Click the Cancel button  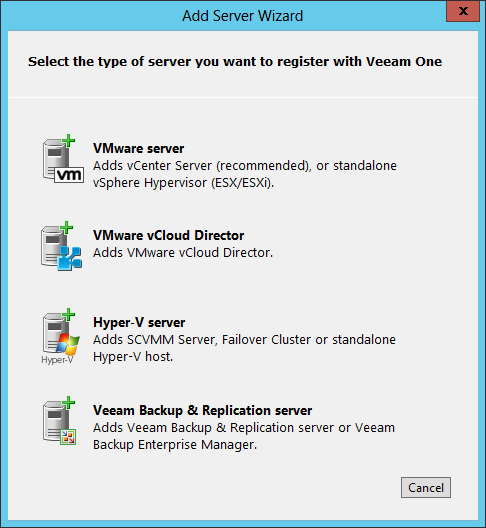[426, 487]
